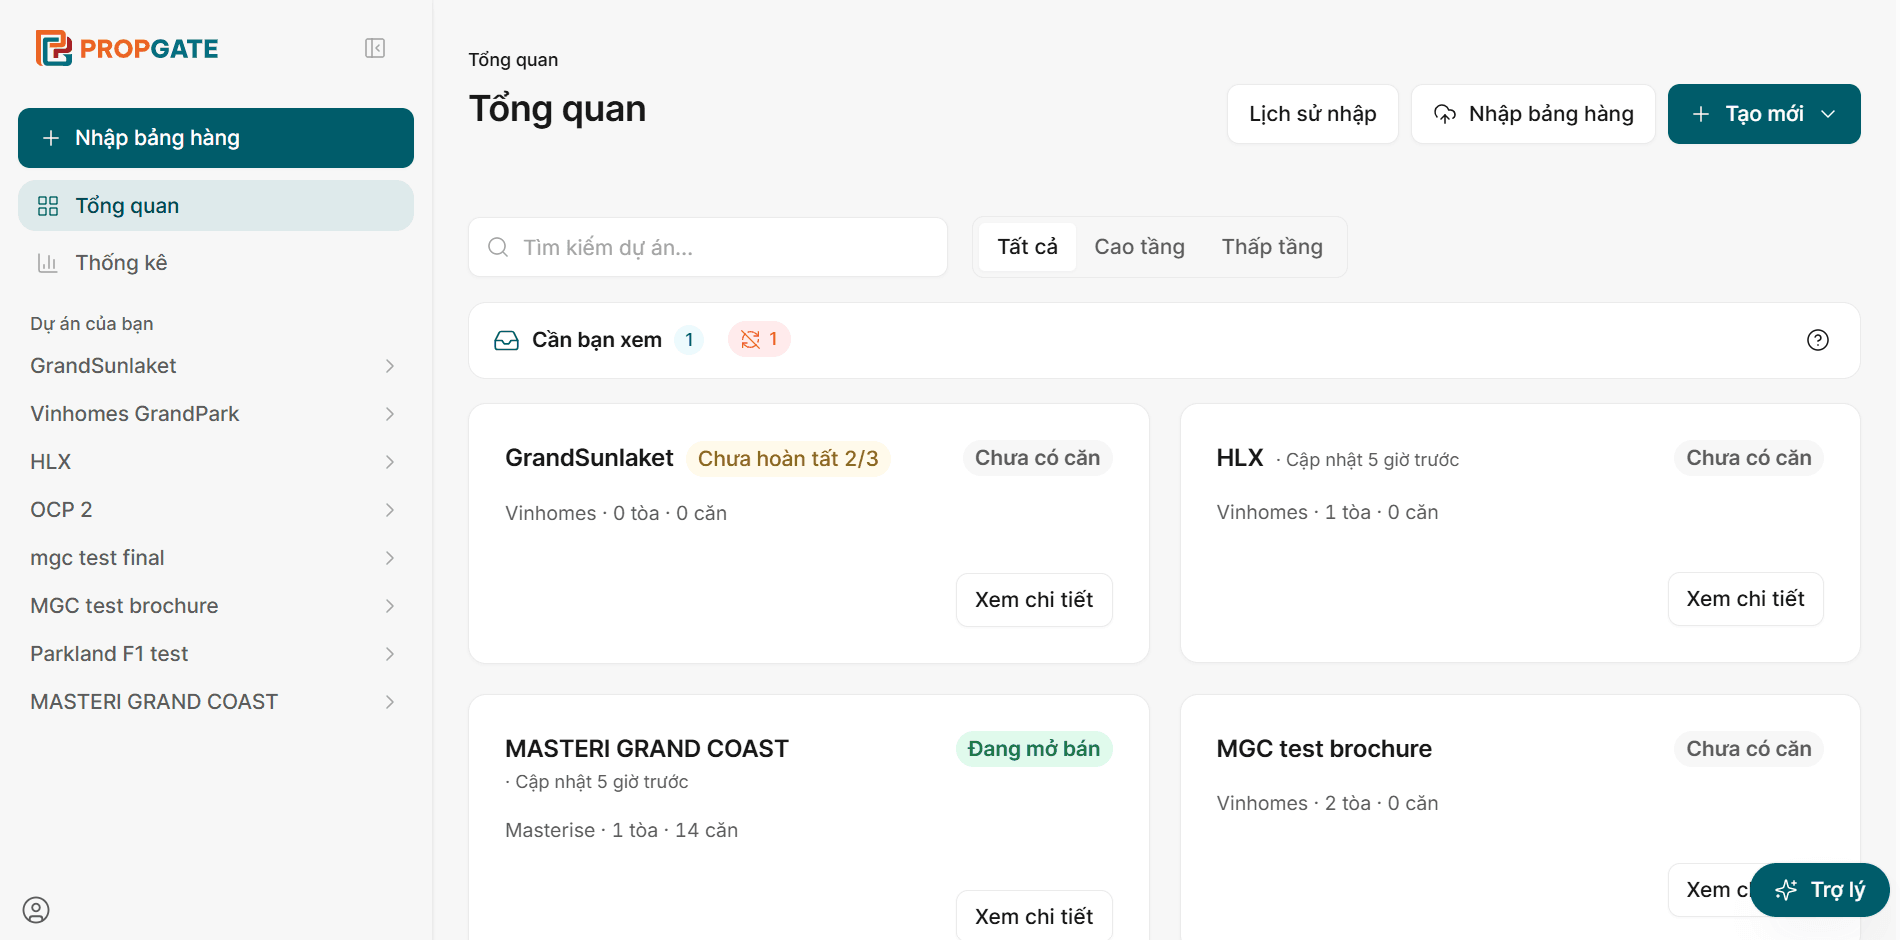Open Lịch sử nhập
Viewport: 1900px width, 940px height.
1313,114
